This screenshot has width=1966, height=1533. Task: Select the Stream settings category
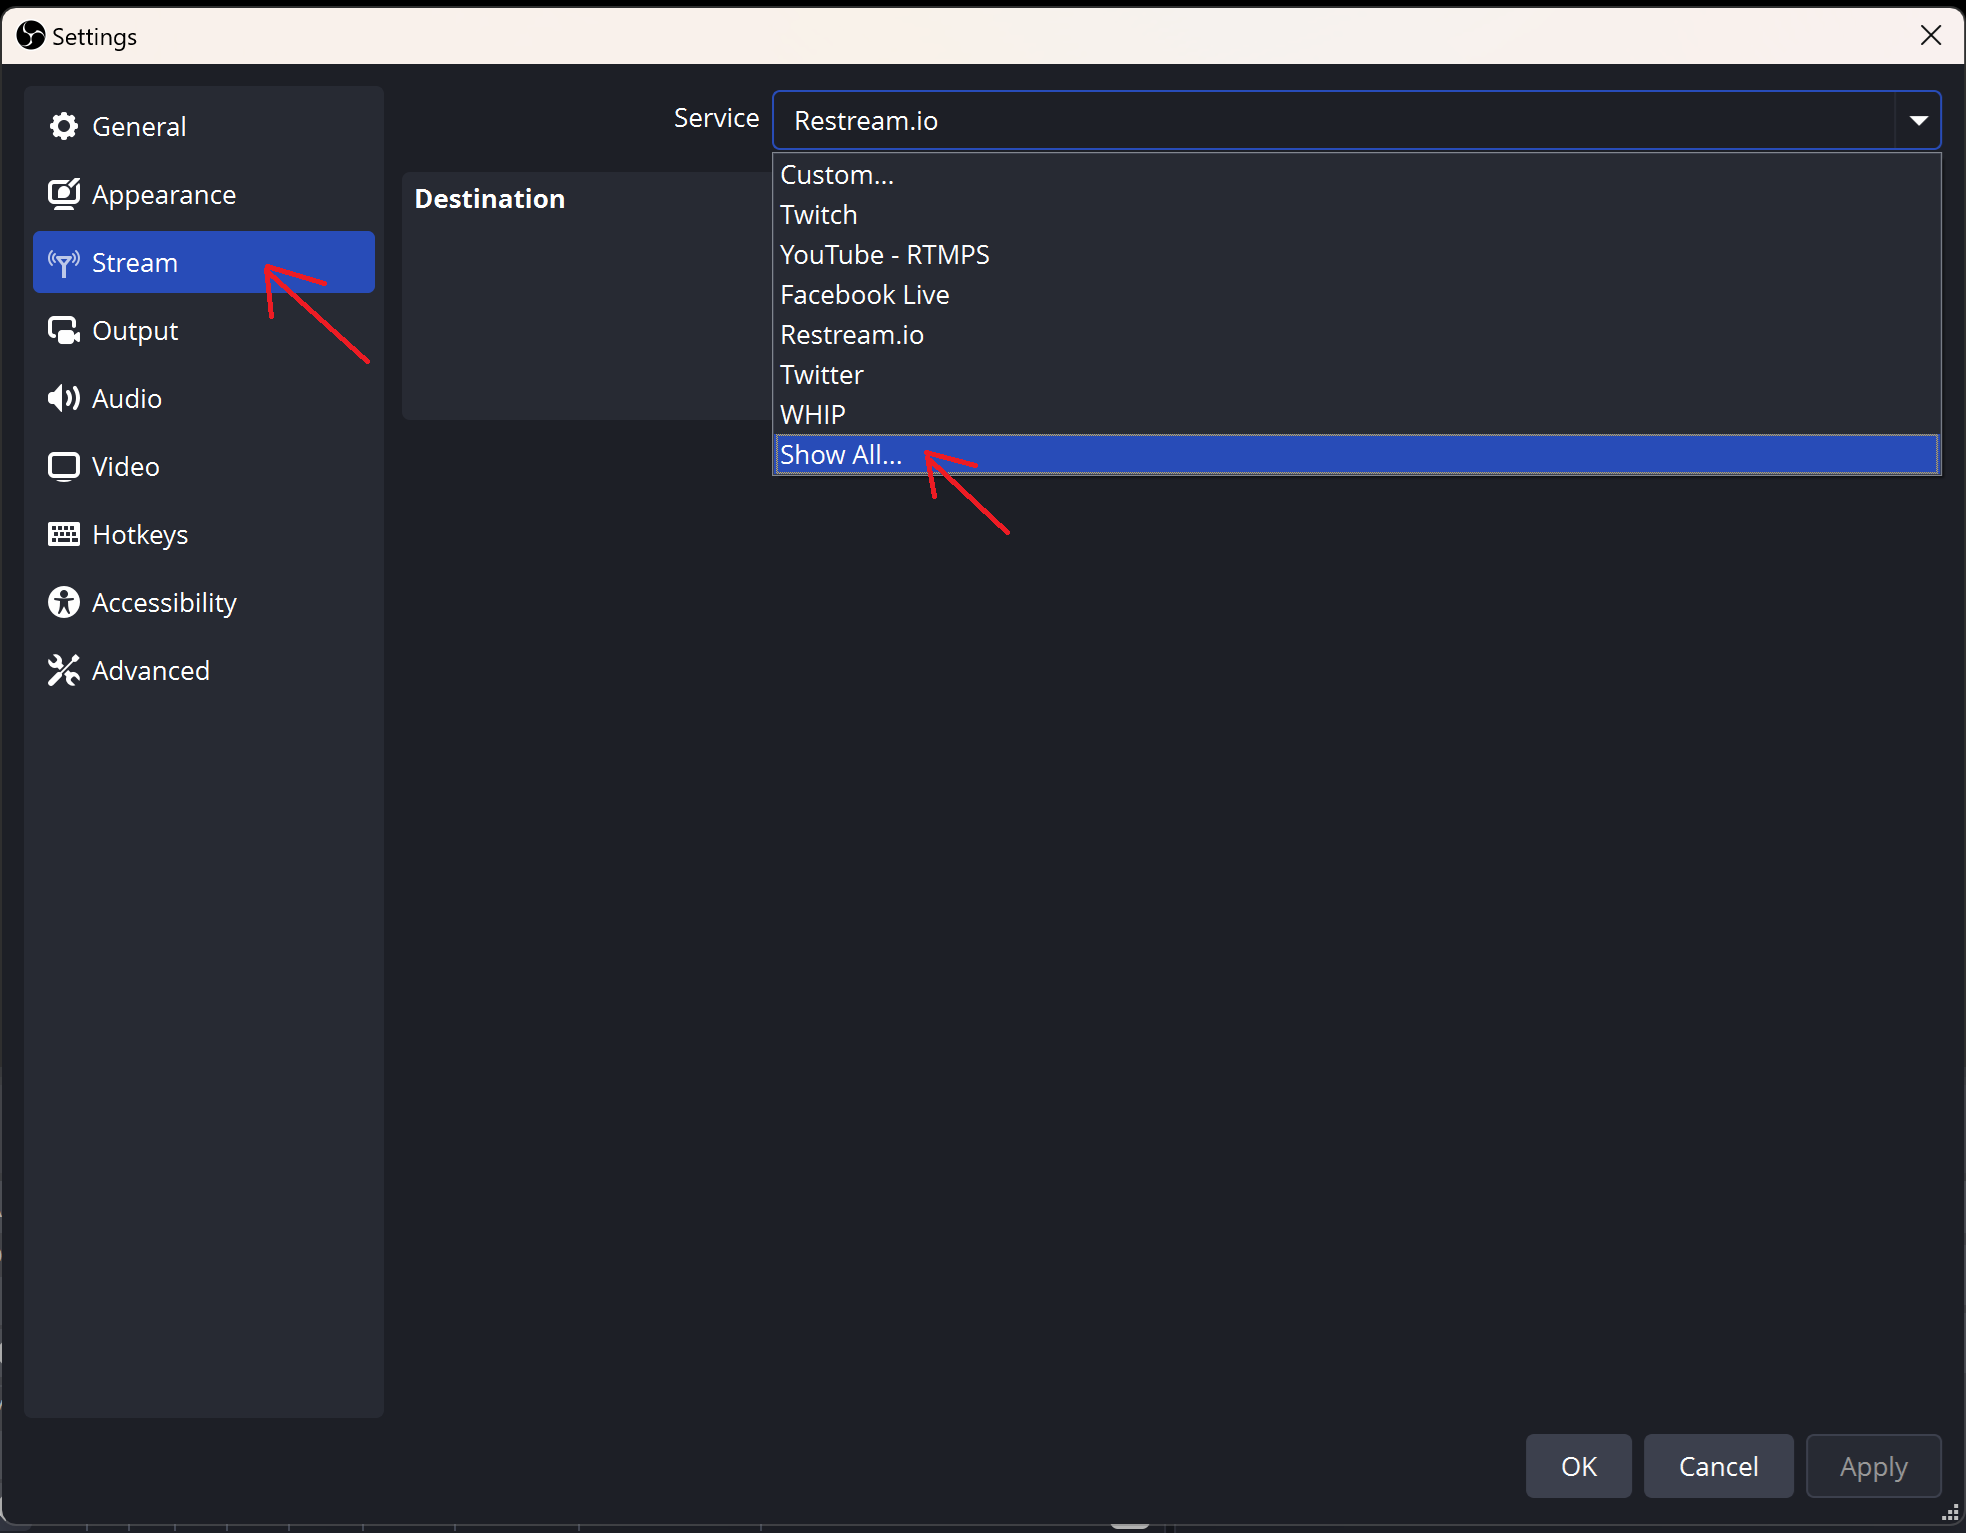point(204,262)
